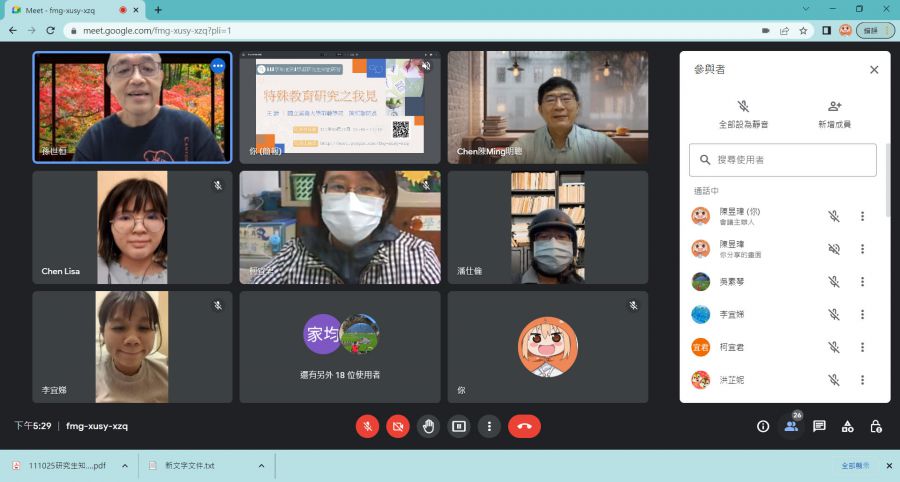Open more actions for 吳素琴

pos(862,282)
